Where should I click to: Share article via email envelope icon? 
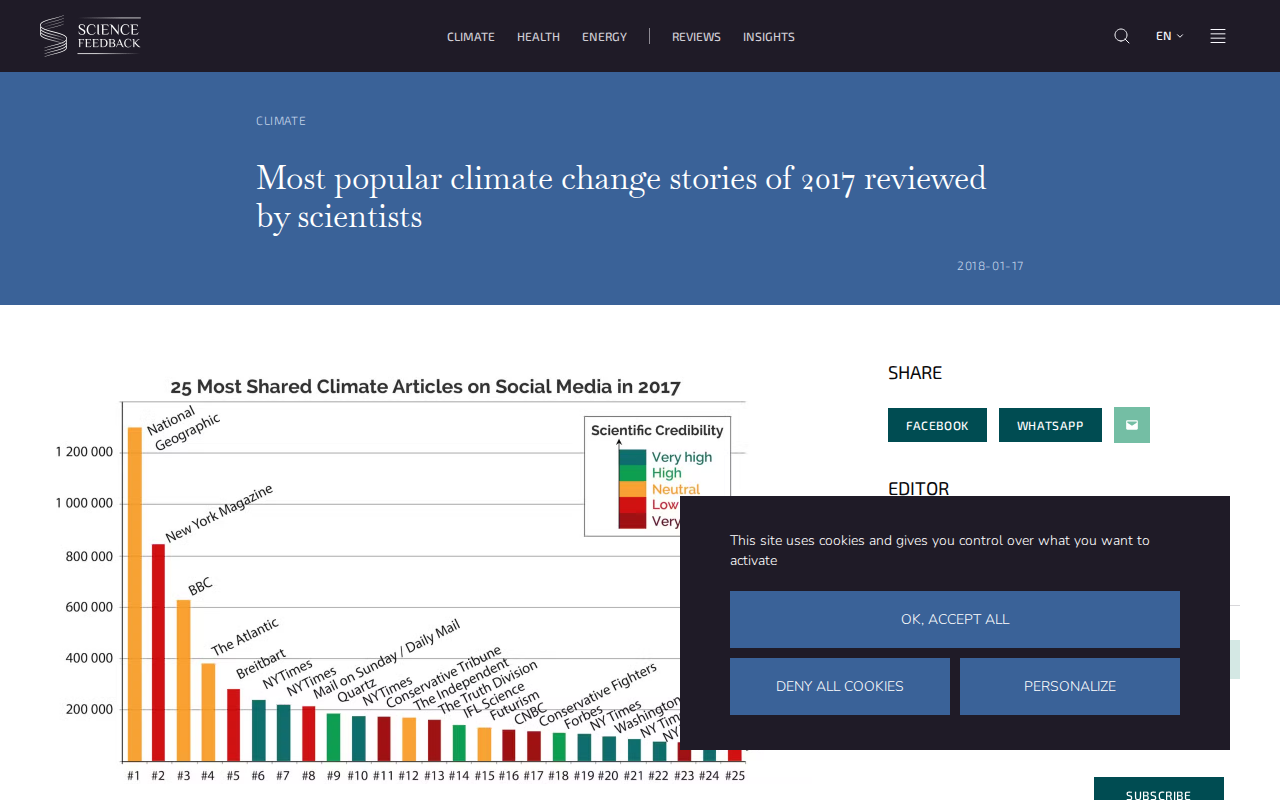click(x=1132, y=425)
